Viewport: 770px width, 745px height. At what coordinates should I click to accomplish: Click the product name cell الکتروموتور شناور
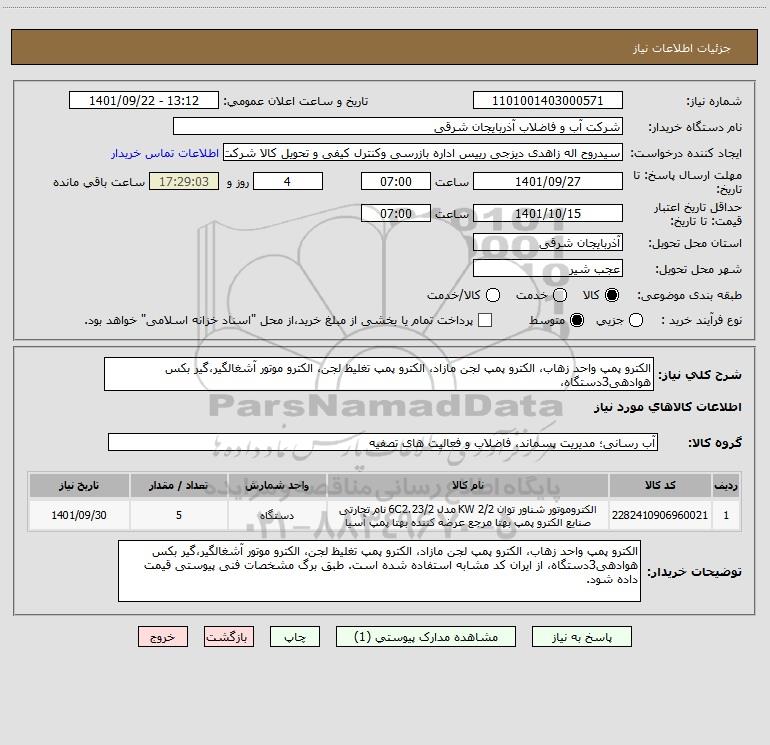[468, 515]
